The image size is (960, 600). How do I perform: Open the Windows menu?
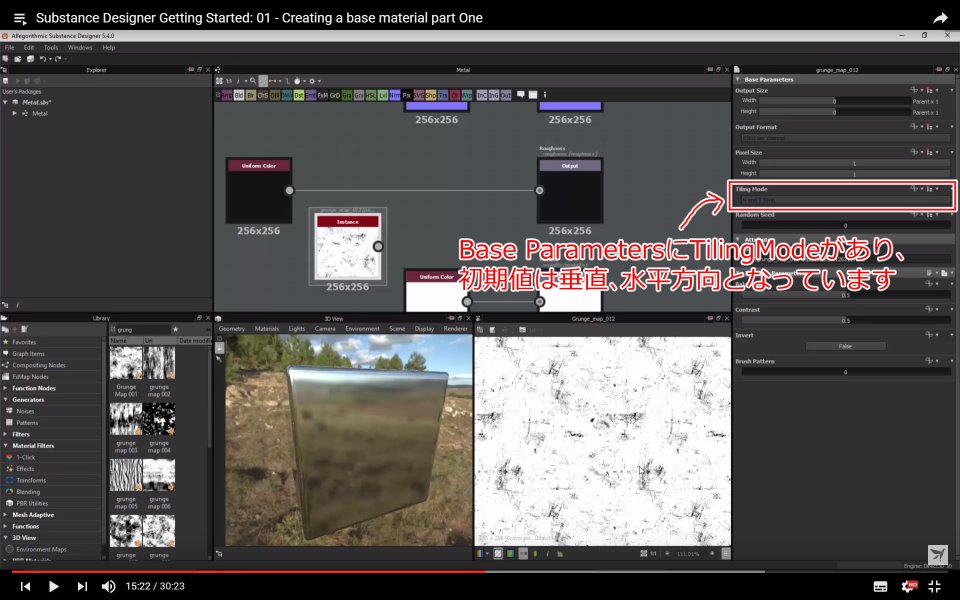(80, 47)
